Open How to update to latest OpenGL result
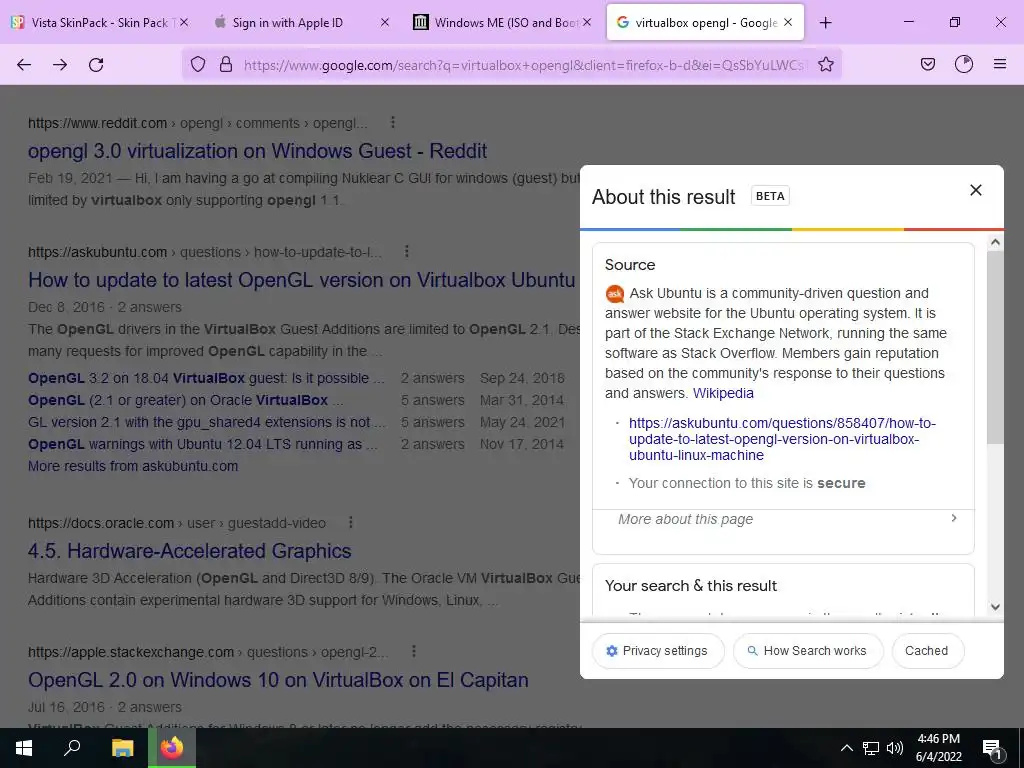The image size is (1024, 768). (302, 280)
